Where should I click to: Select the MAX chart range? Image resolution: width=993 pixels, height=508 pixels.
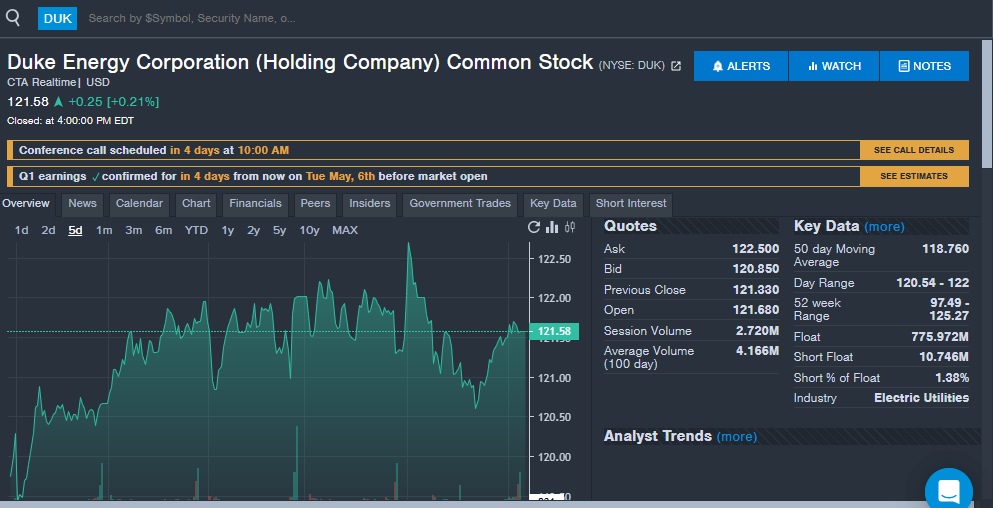tap(345, 231)
